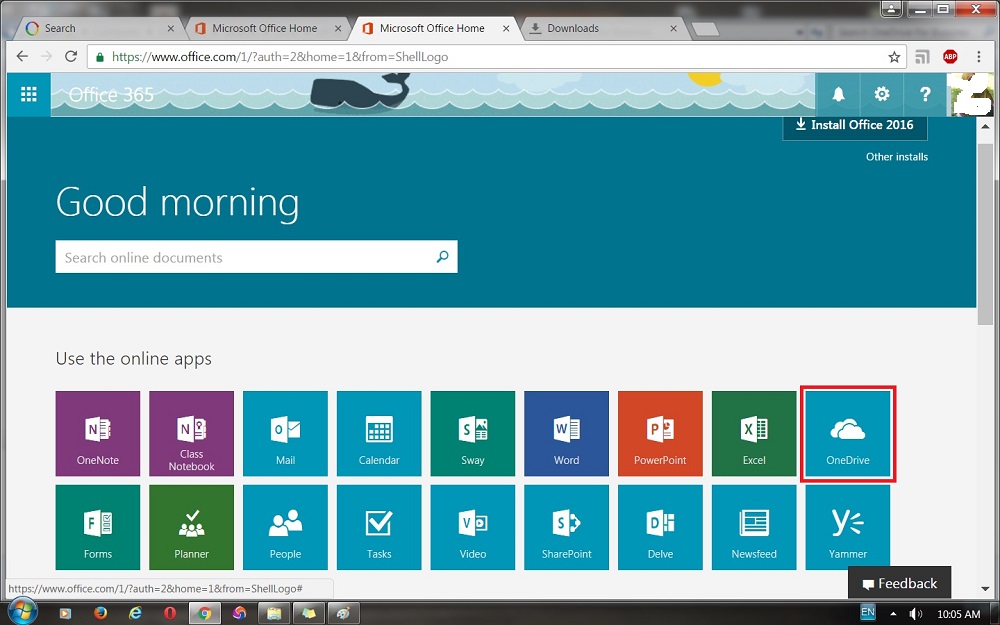Open the SharePoint app tile

(x=566, y=527)
